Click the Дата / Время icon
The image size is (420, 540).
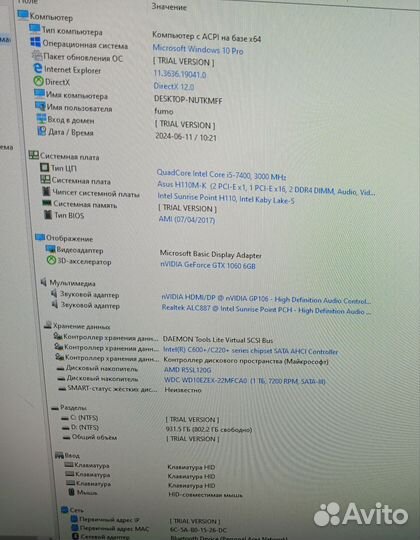tap(42, 131)
